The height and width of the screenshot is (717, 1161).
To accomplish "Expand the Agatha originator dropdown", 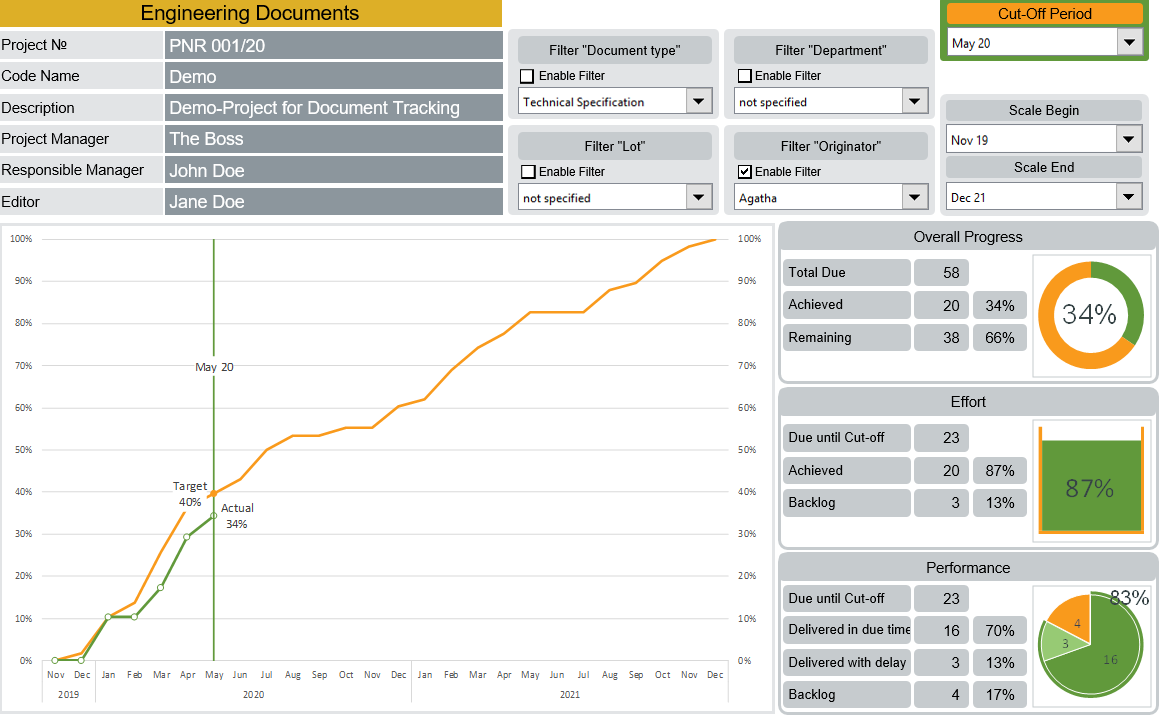I will tap(914, 197).
